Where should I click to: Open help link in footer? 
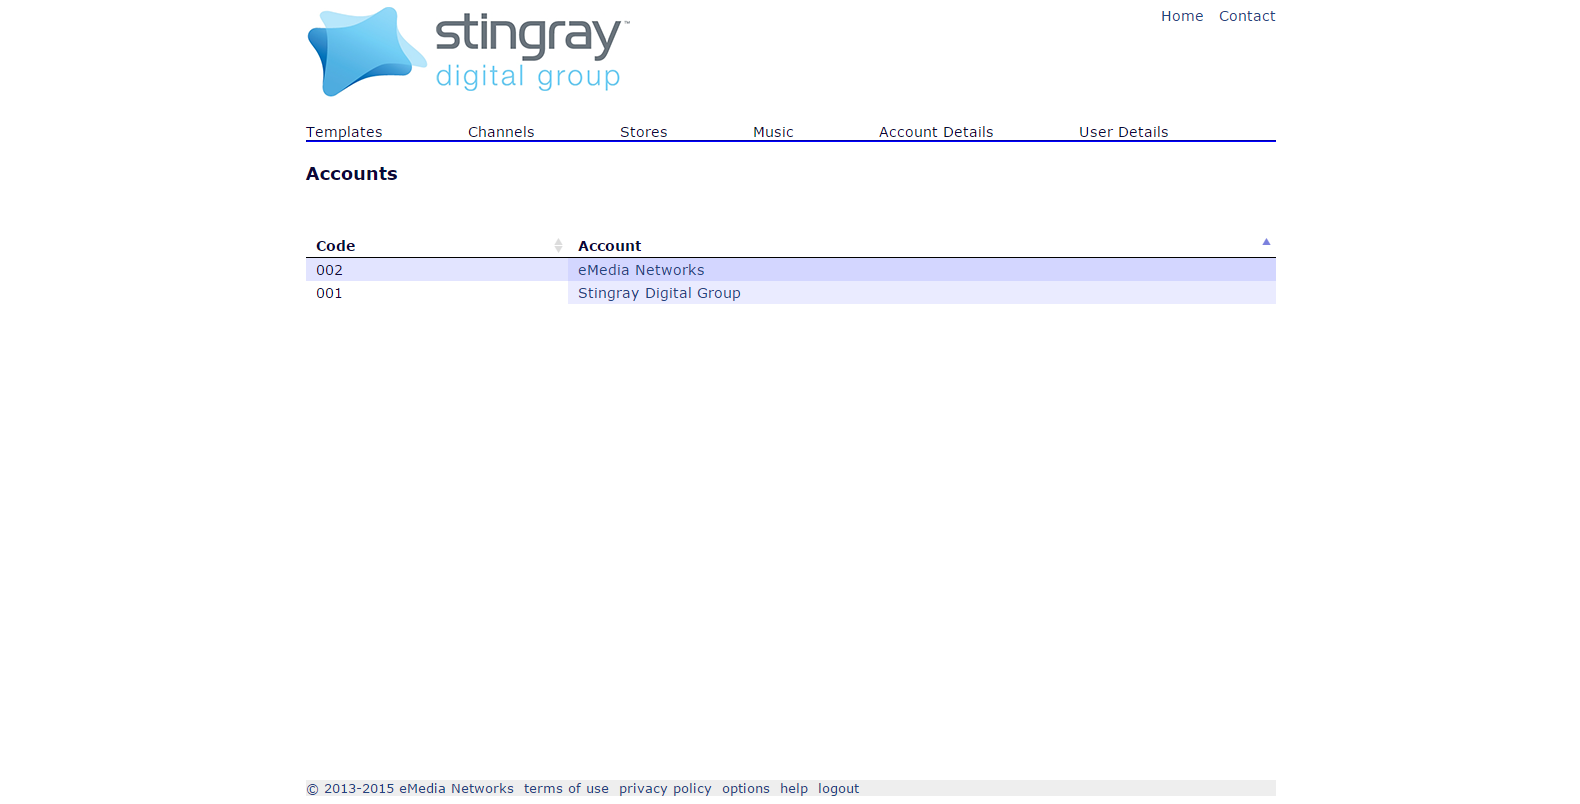point(794,789)
